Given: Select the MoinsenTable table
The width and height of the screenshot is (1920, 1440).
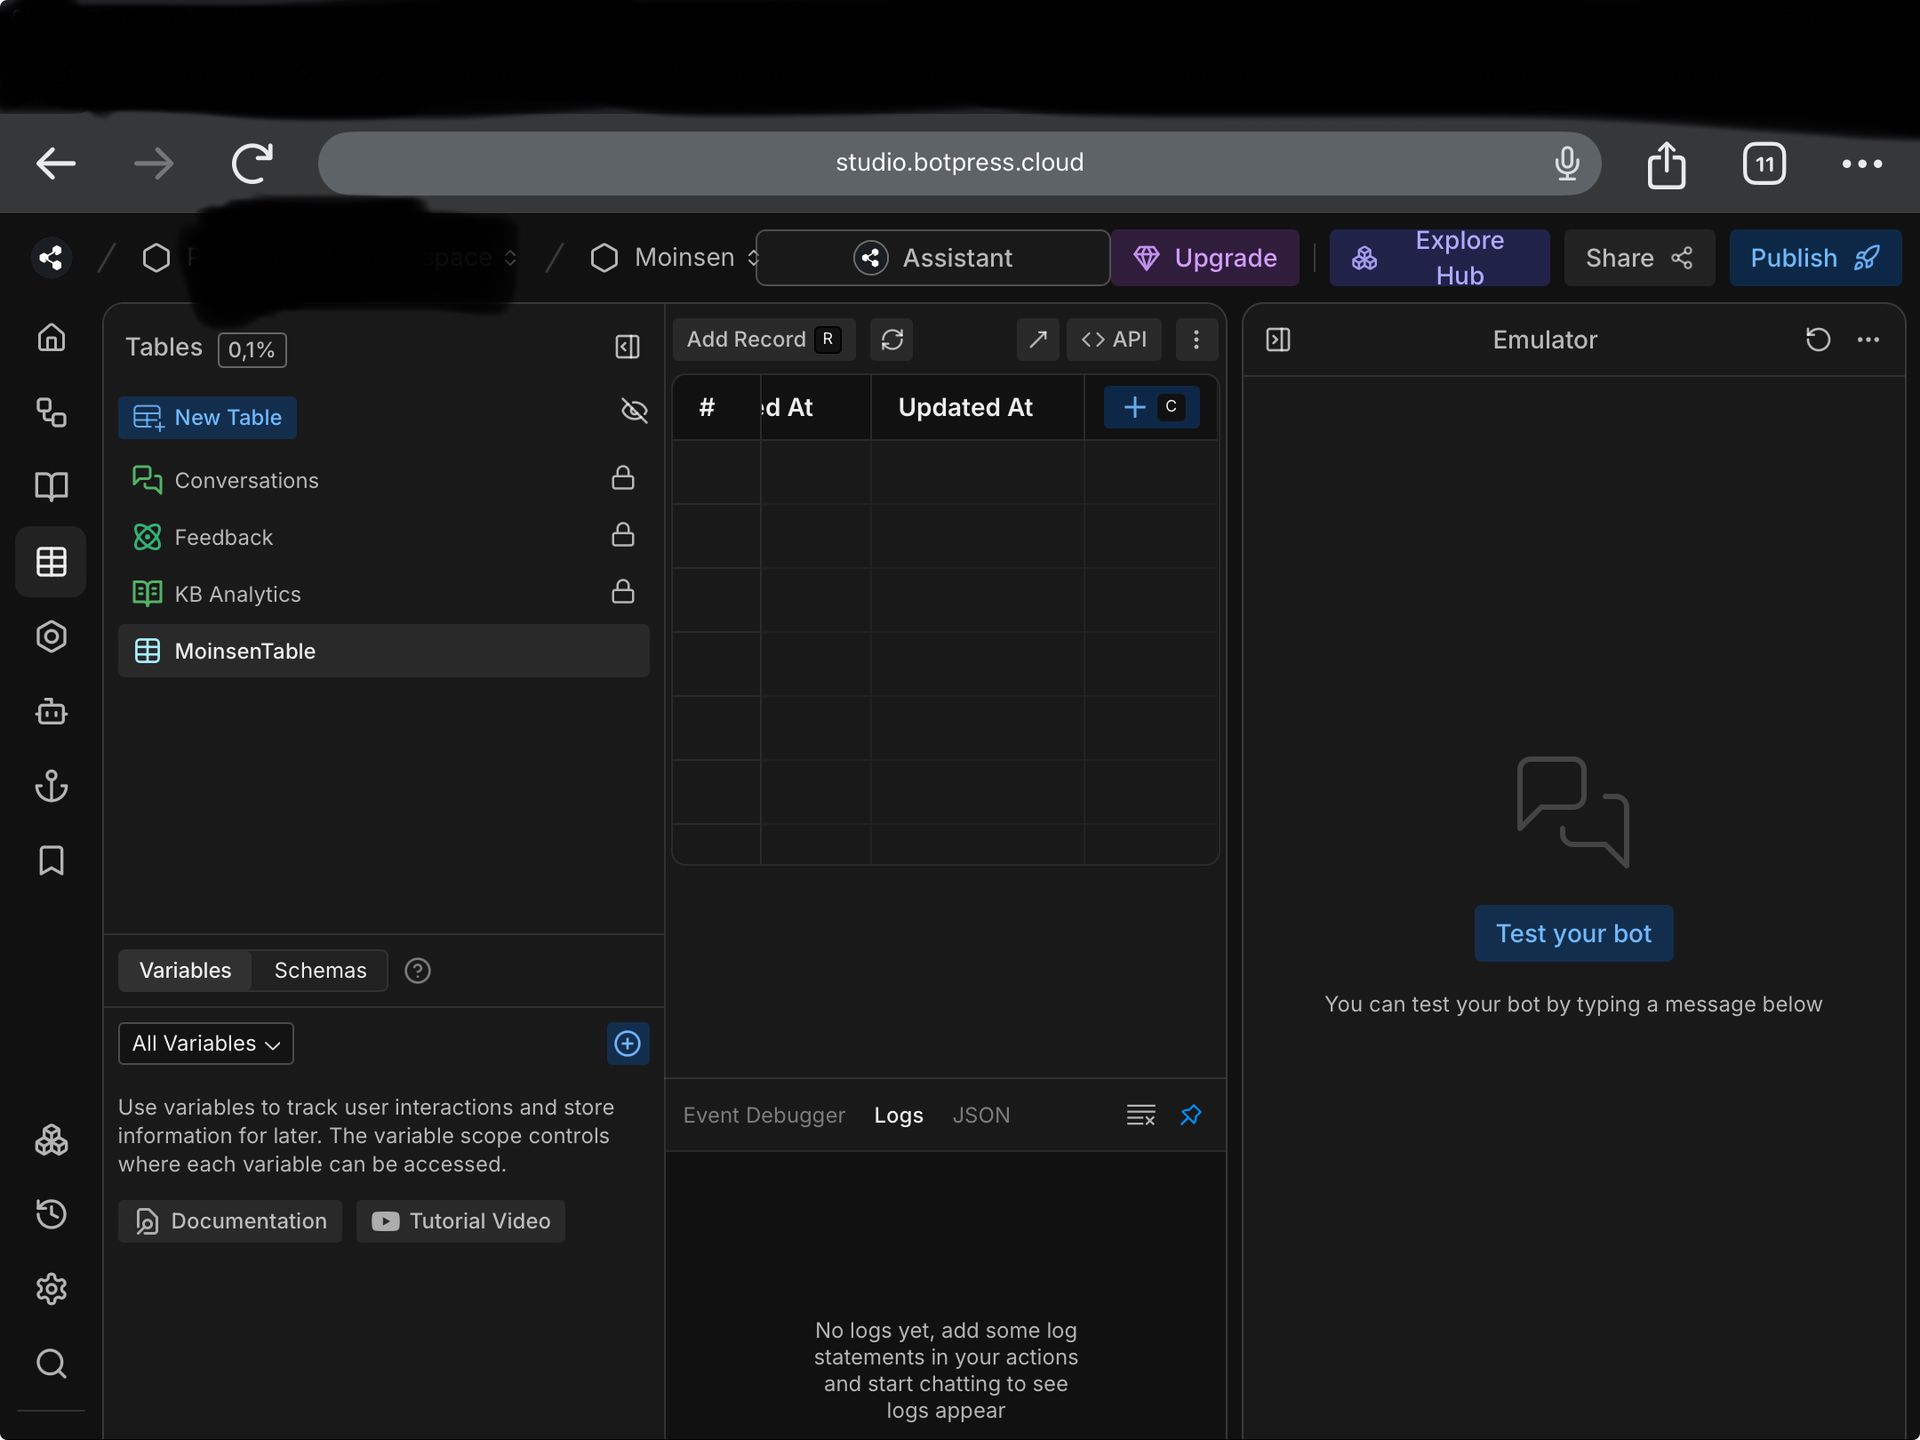Looking at the screenshot, I should pyautogui.click(x=384, y=651).
